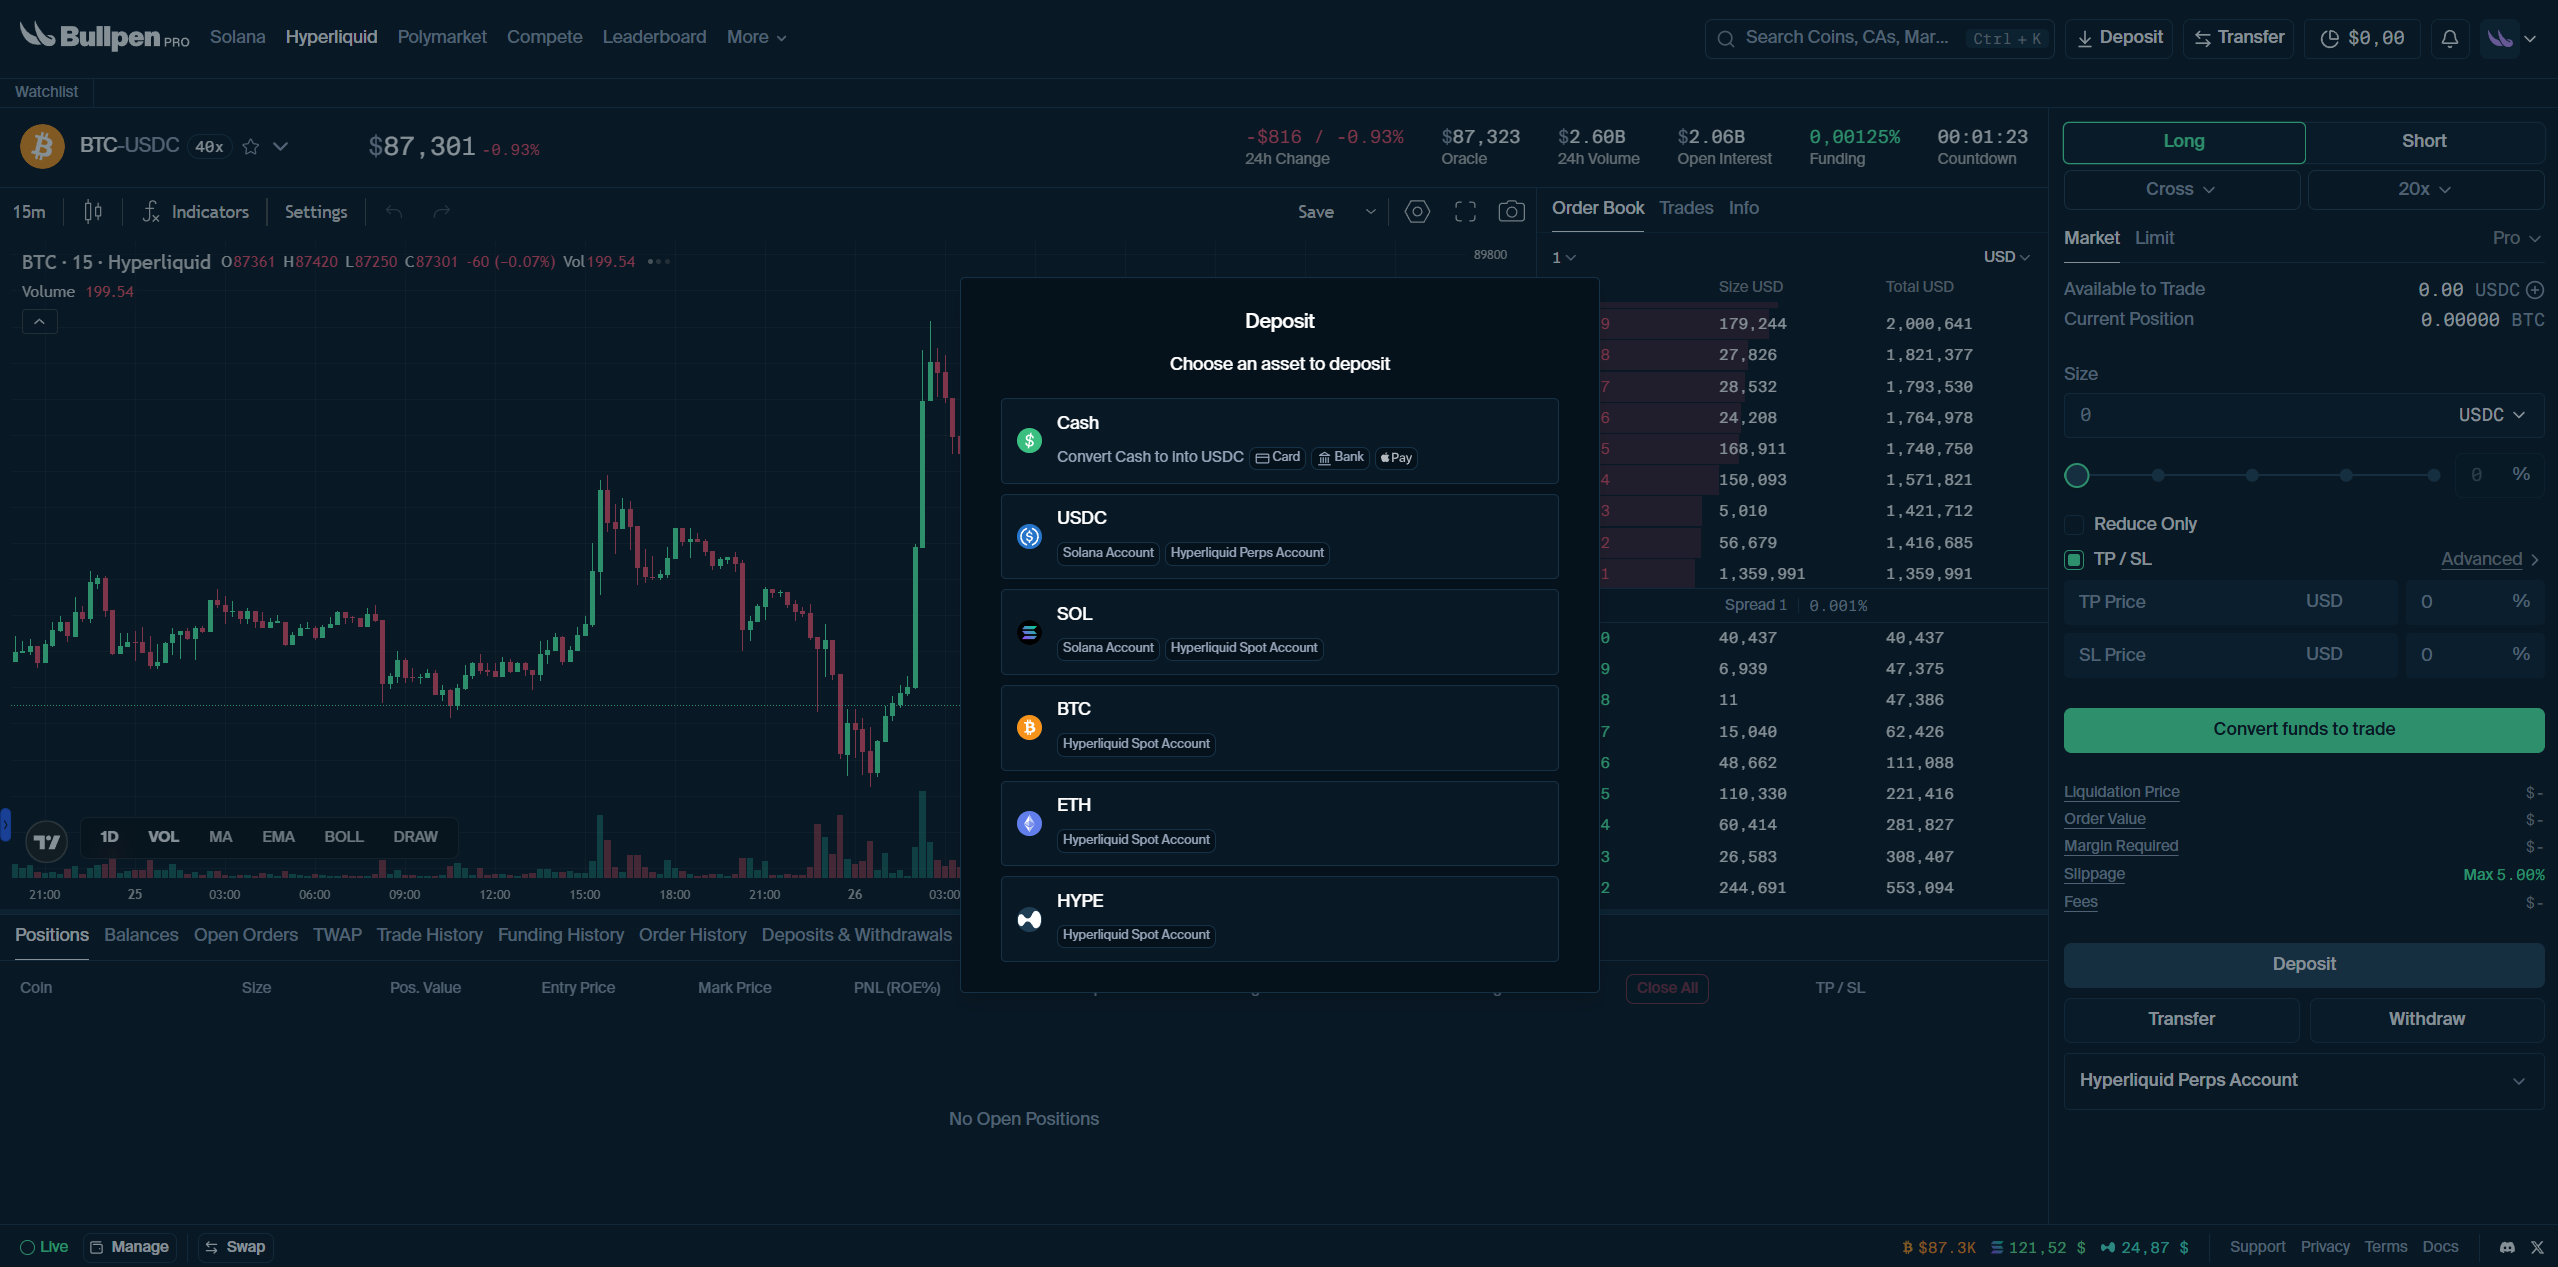Switch to the Trades tab

click(1685, 208)
